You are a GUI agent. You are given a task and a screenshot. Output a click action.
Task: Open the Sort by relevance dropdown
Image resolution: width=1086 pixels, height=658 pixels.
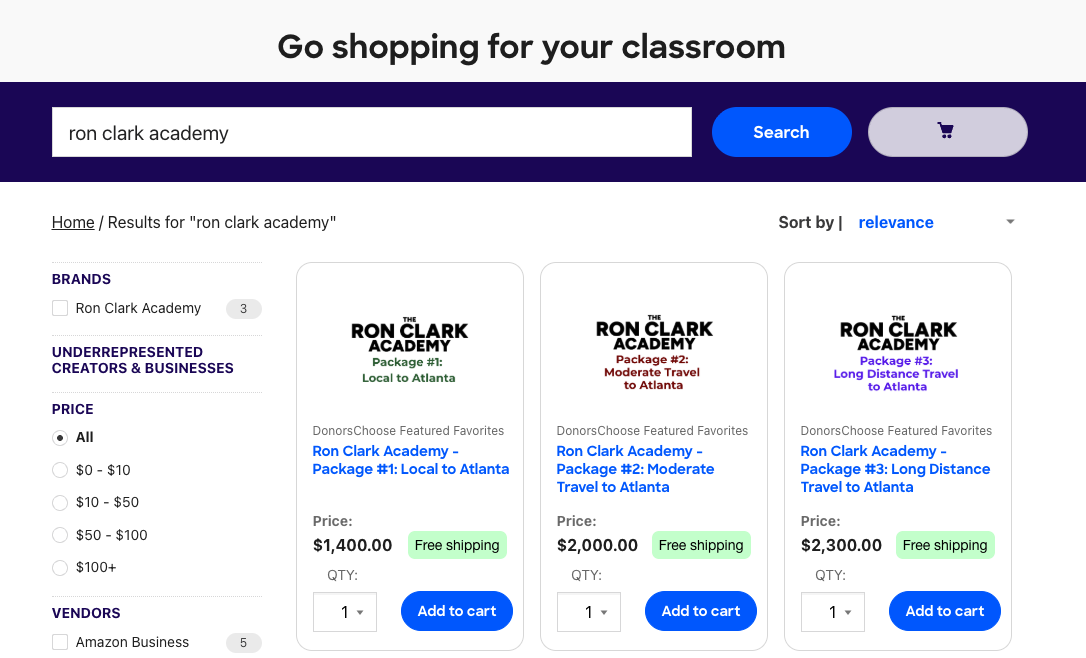935,222
